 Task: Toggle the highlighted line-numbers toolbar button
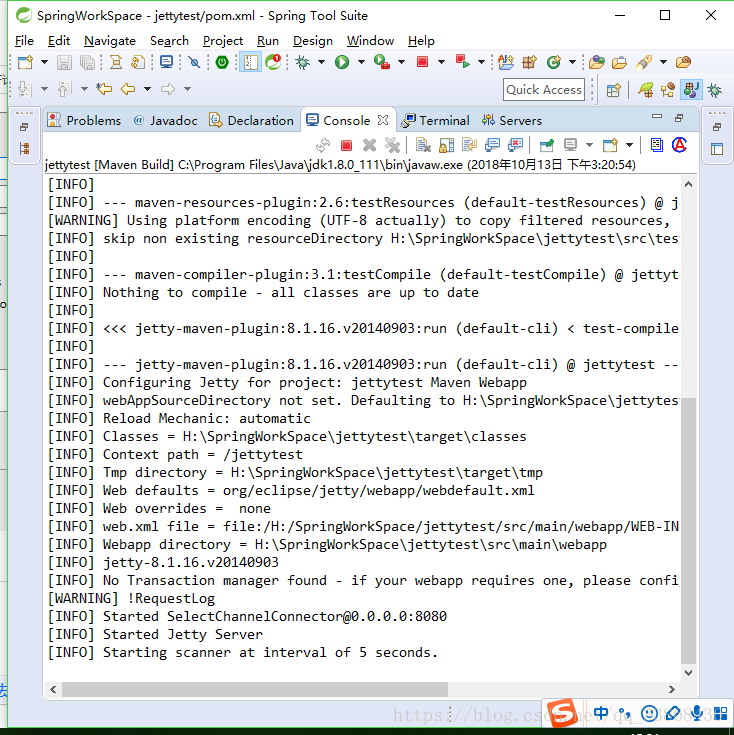pyautogui.click(x=250, y=62)
